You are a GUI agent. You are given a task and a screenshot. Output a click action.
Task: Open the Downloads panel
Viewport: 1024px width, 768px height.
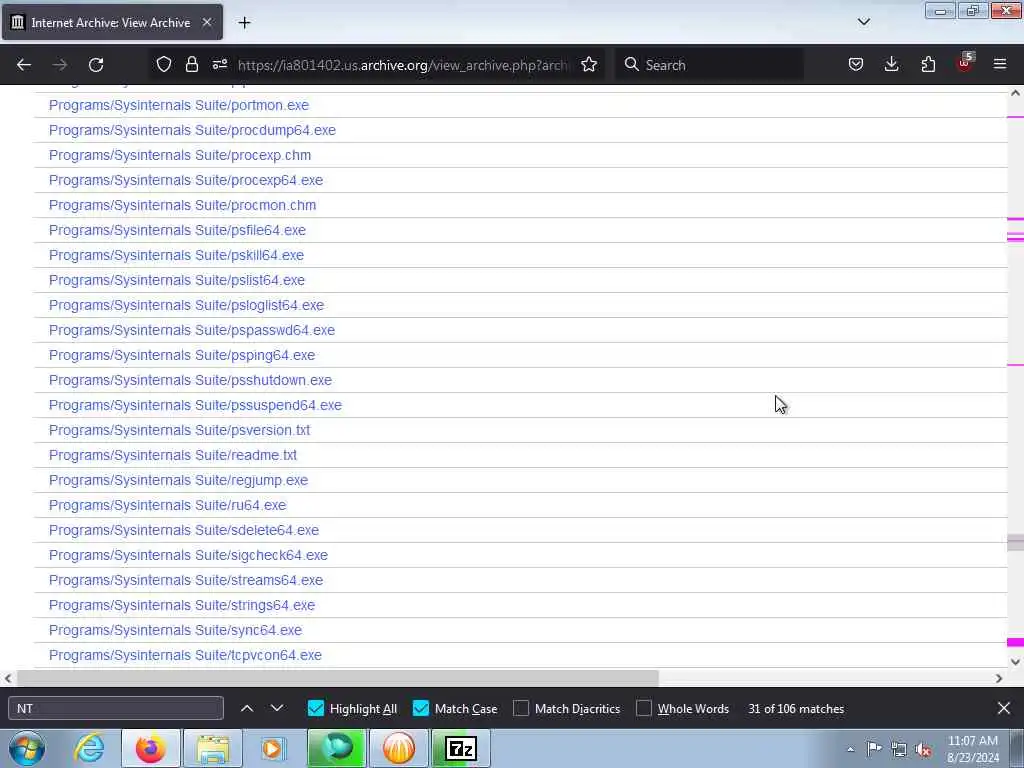(x=891, y=65)
